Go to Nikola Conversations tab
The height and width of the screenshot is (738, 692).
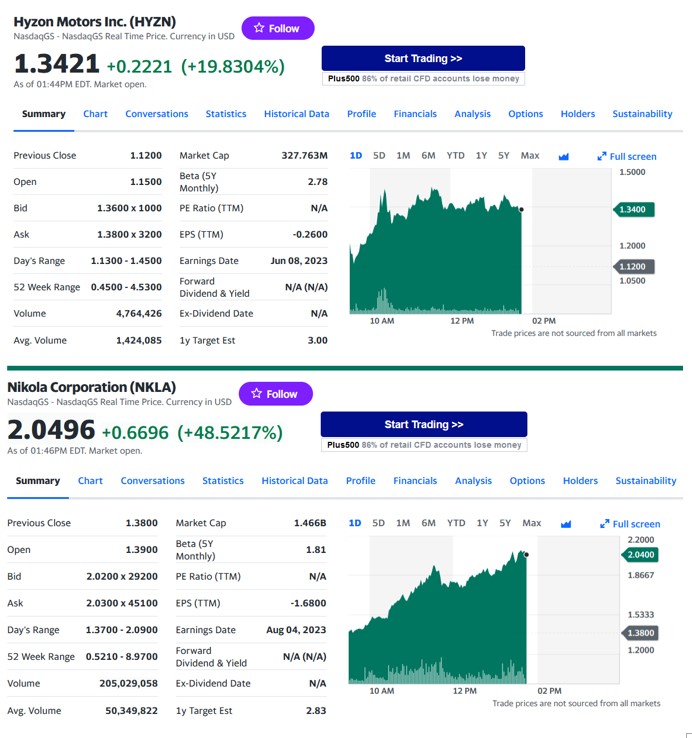pos(152,481)
